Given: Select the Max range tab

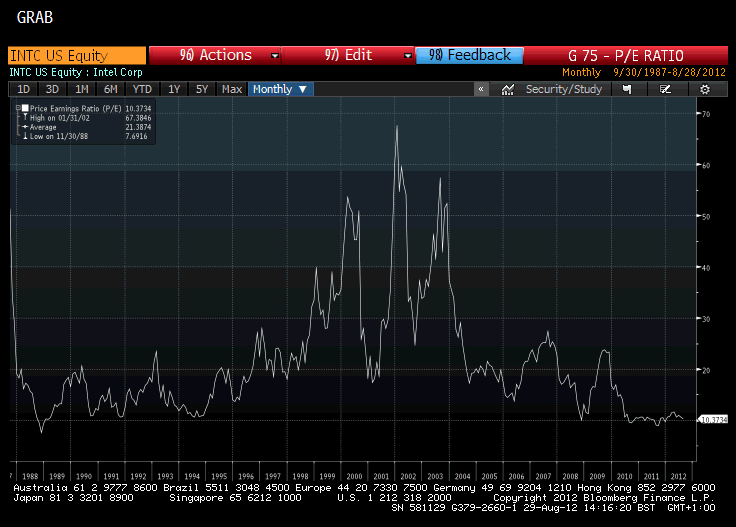Looking at the screenshot, I should tap(231, 89).
